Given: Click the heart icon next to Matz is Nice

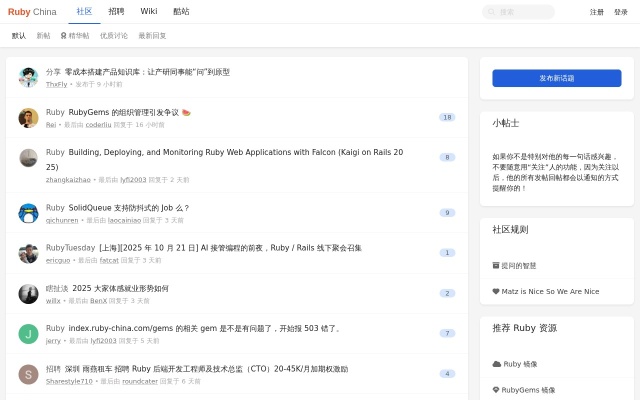Looking at the screenshot, I should pyautogui.click(x=496, y=292).
